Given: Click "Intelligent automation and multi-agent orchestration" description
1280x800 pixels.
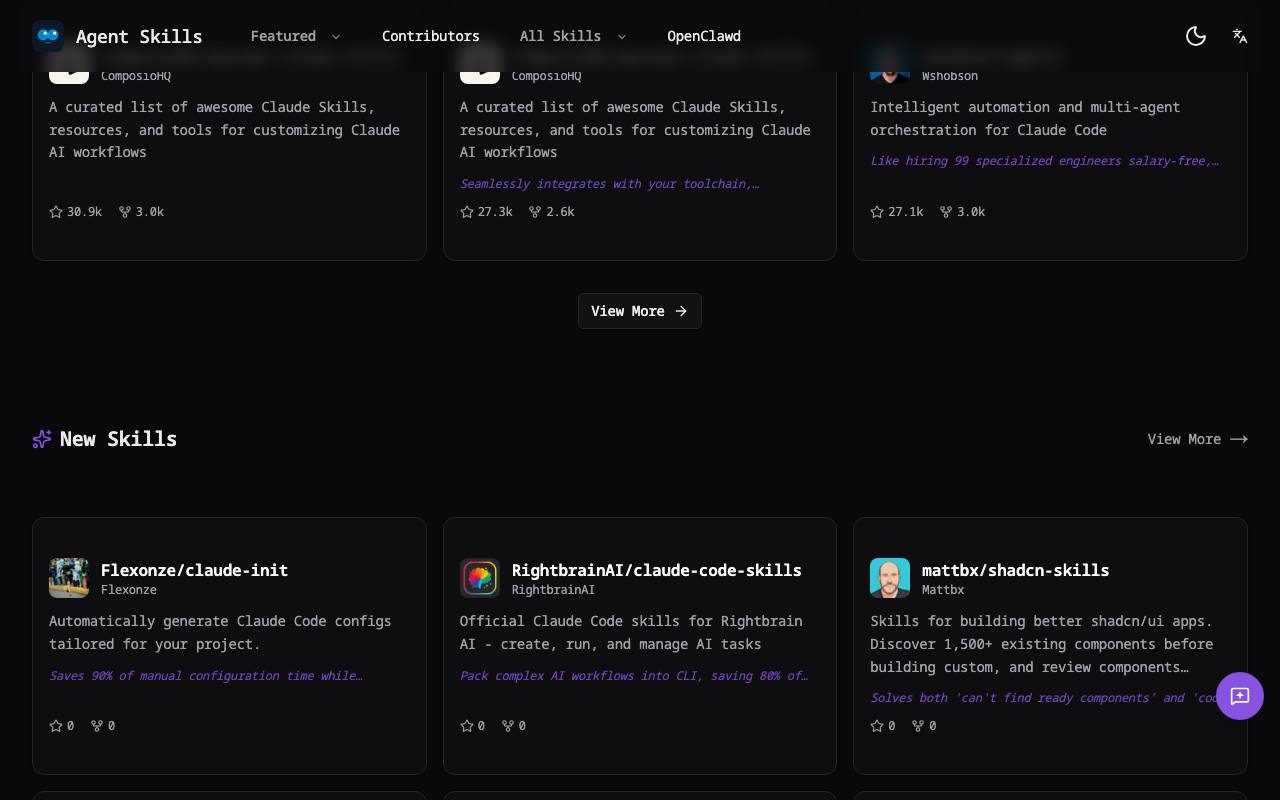Looking at the screenshot, I should click(x=1025, y=118).
